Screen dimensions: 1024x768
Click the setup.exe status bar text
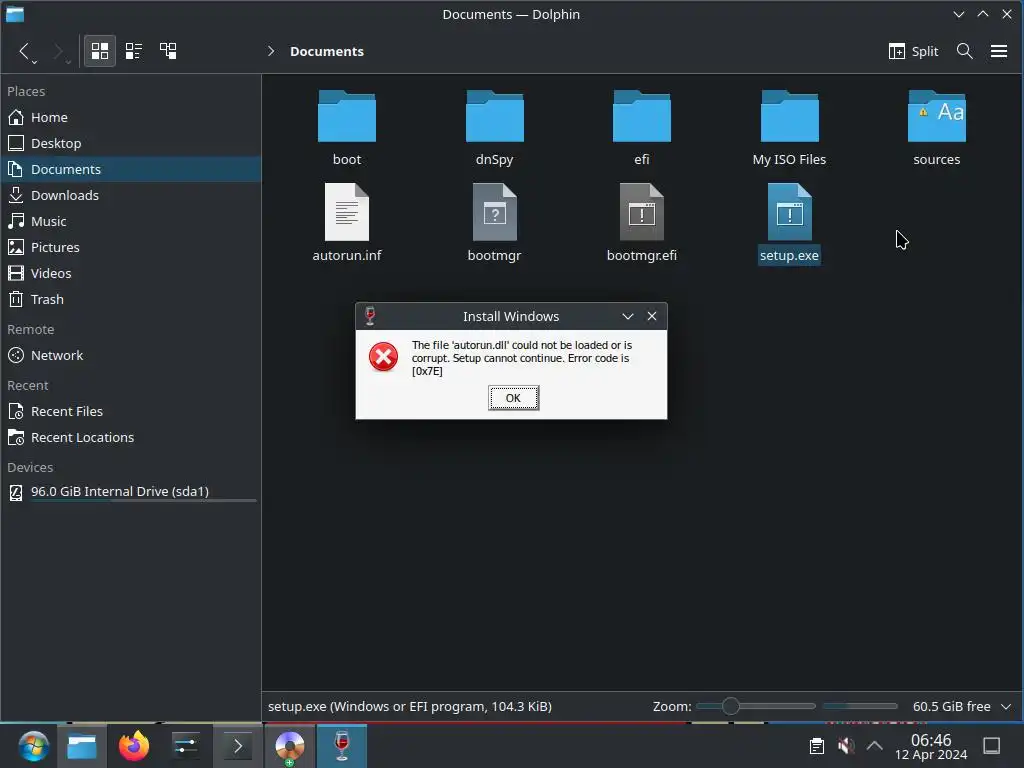pyautogui.click(x=409, y=707)
